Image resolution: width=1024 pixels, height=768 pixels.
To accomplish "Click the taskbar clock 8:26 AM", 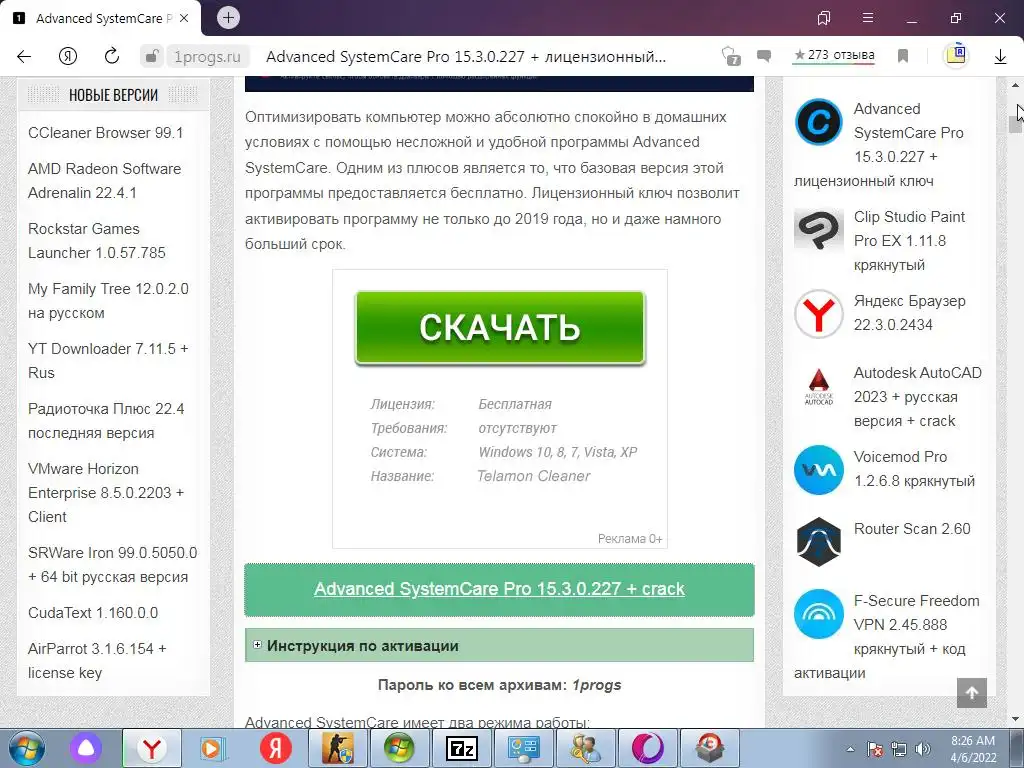I will 973,749.
